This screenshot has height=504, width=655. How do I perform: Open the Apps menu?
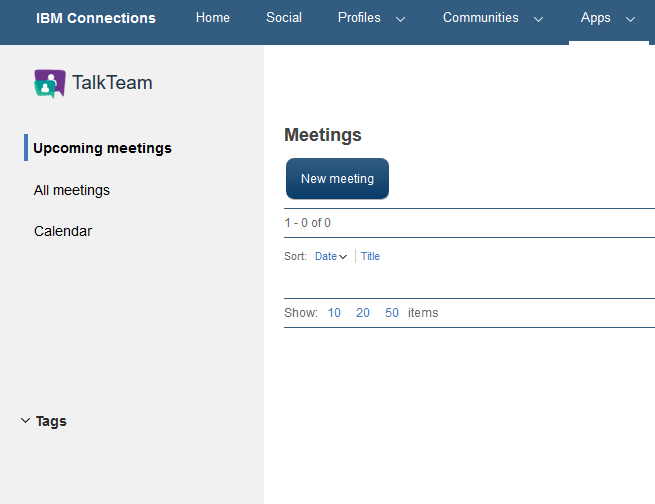pyautogui.click(x=595, y=18)
